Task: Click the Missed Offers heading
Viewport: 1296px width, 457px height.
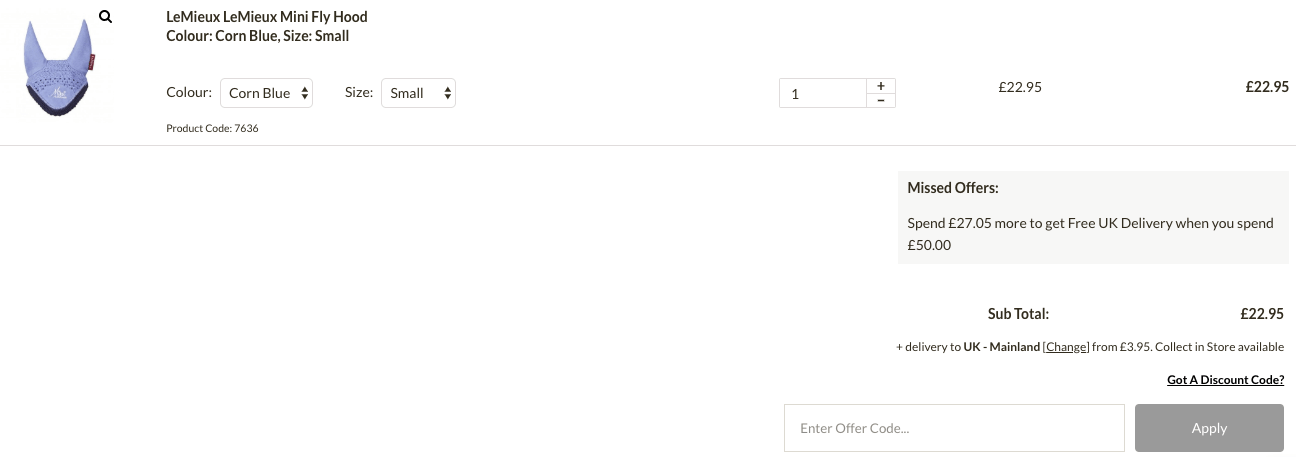Action: pos(953,187)
